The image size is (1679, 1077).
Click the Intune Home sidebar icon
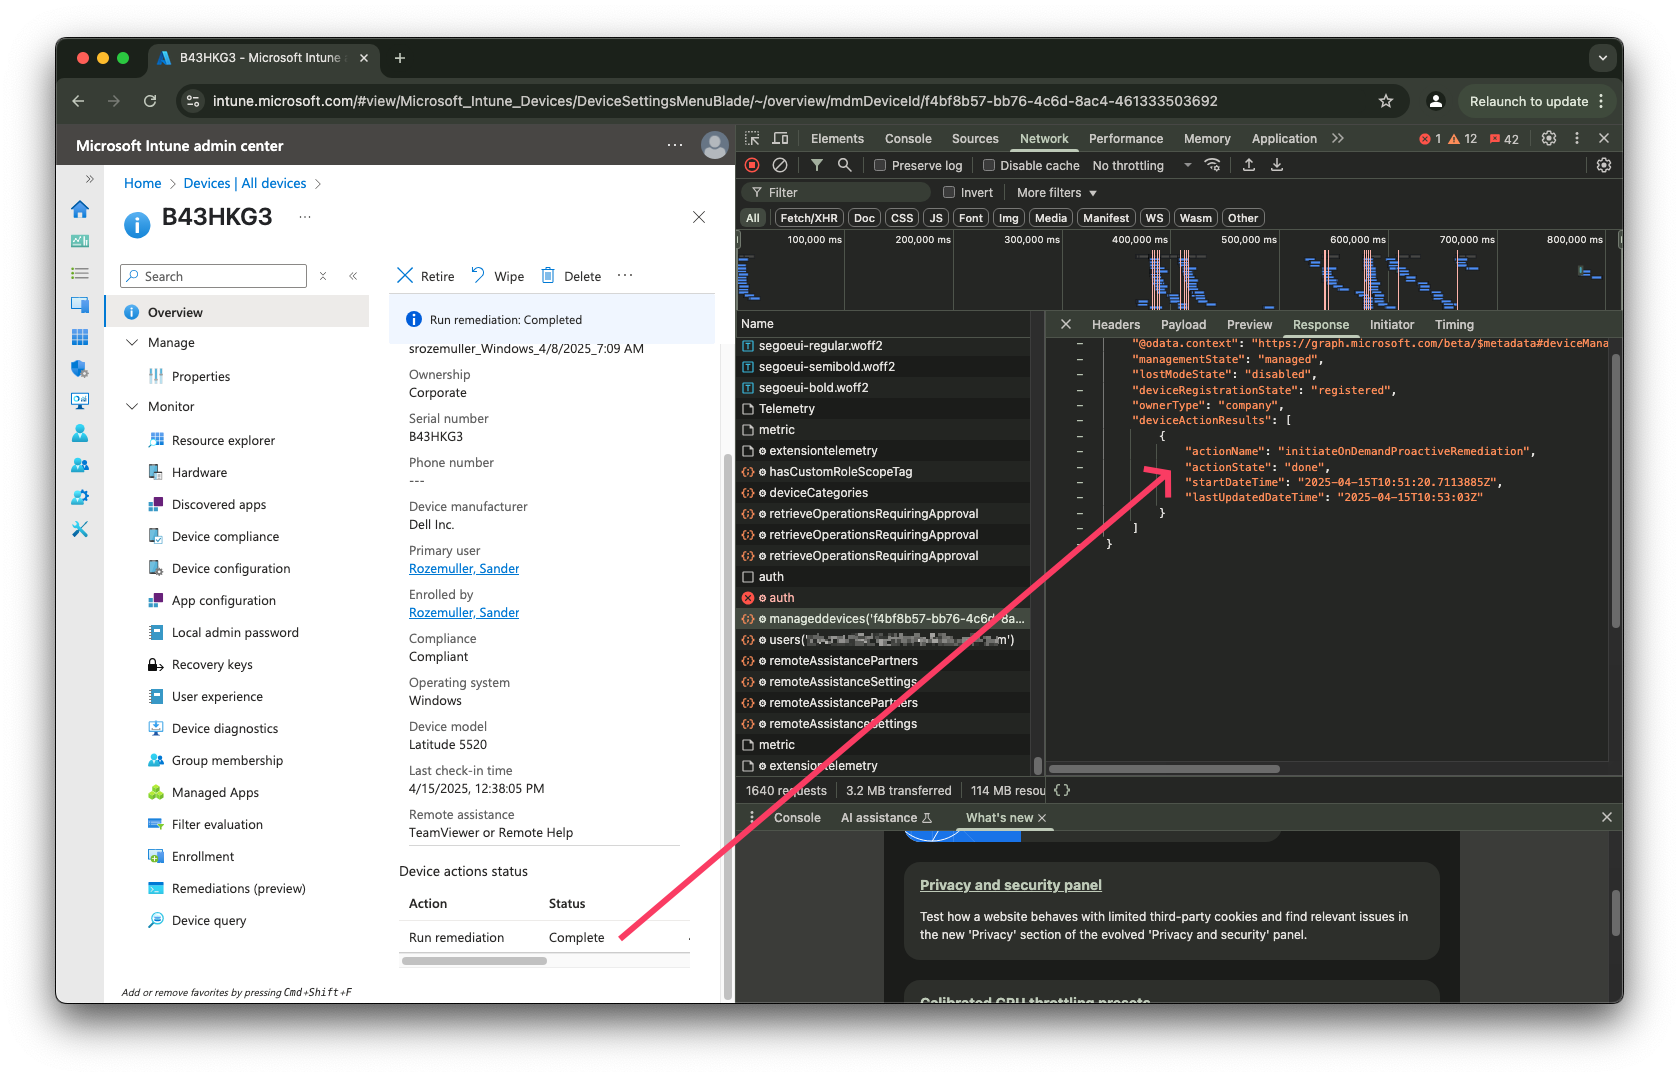80,209
